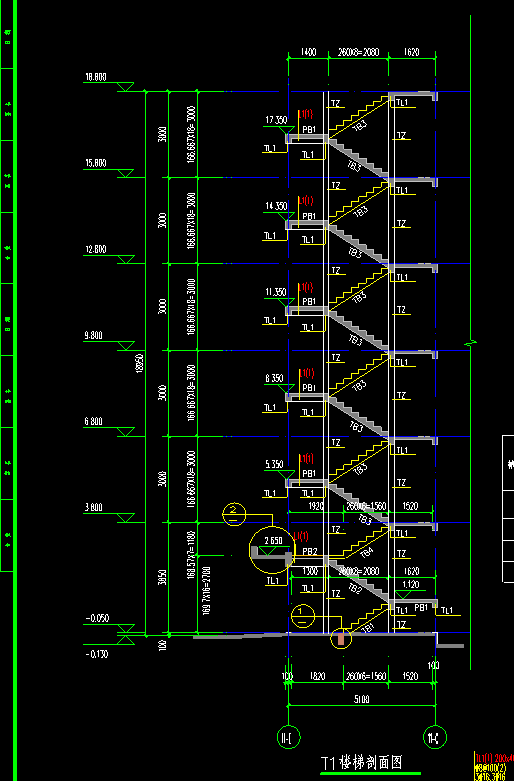Screen dimensions: 514x781
Task: Select the PB1 label beside the 17.350 elevation
Action: tap(309, 130)
